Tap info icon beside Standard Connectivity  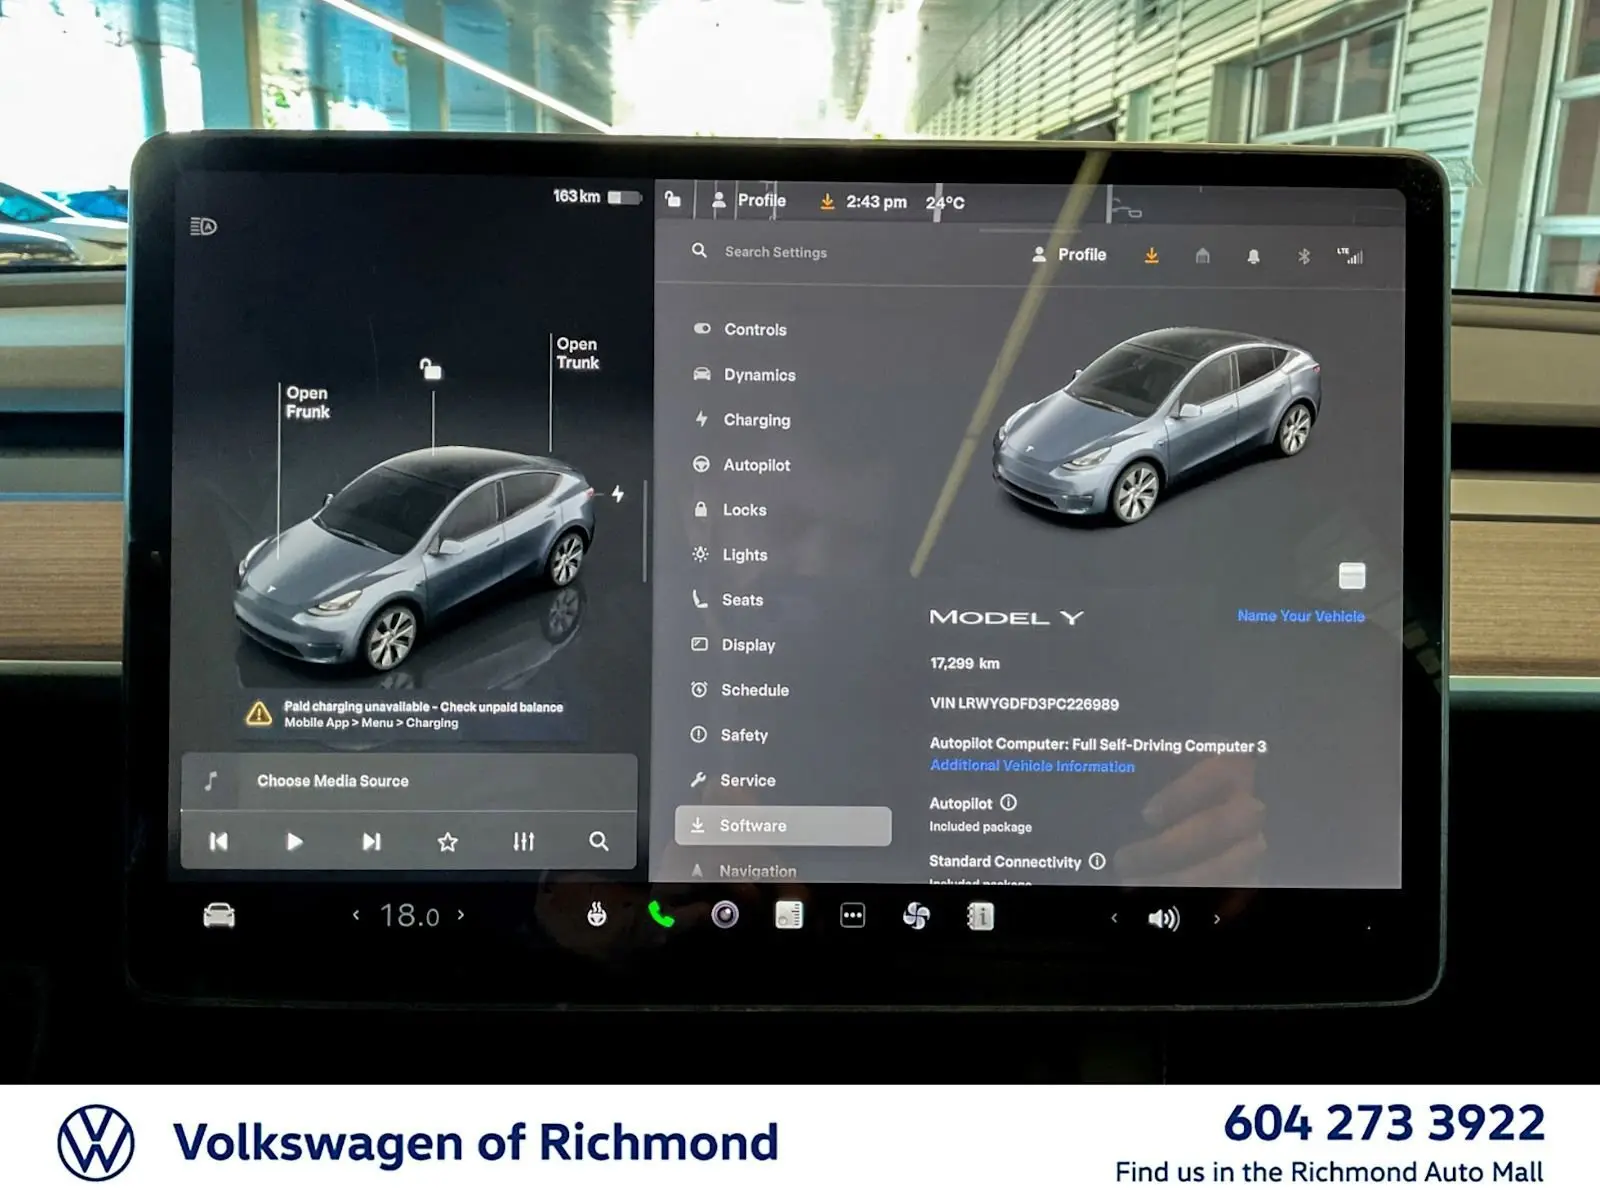1097,861
